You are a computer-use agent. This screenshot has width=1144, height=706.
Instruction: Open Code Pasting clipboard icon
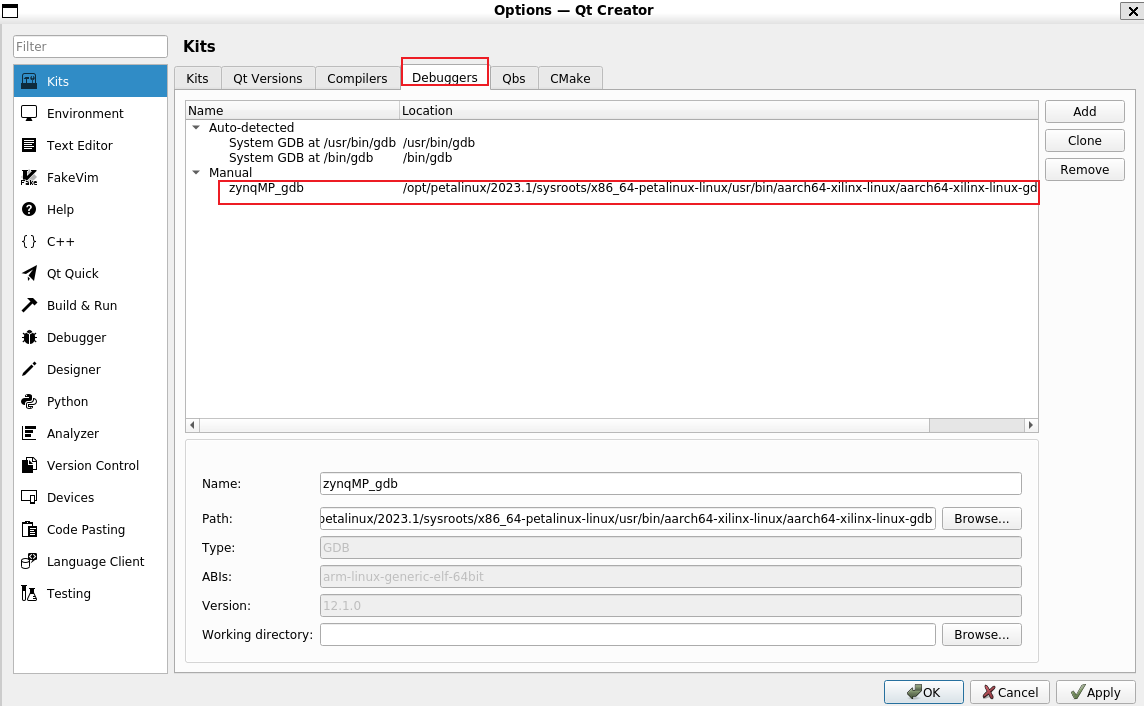[29, 530]
